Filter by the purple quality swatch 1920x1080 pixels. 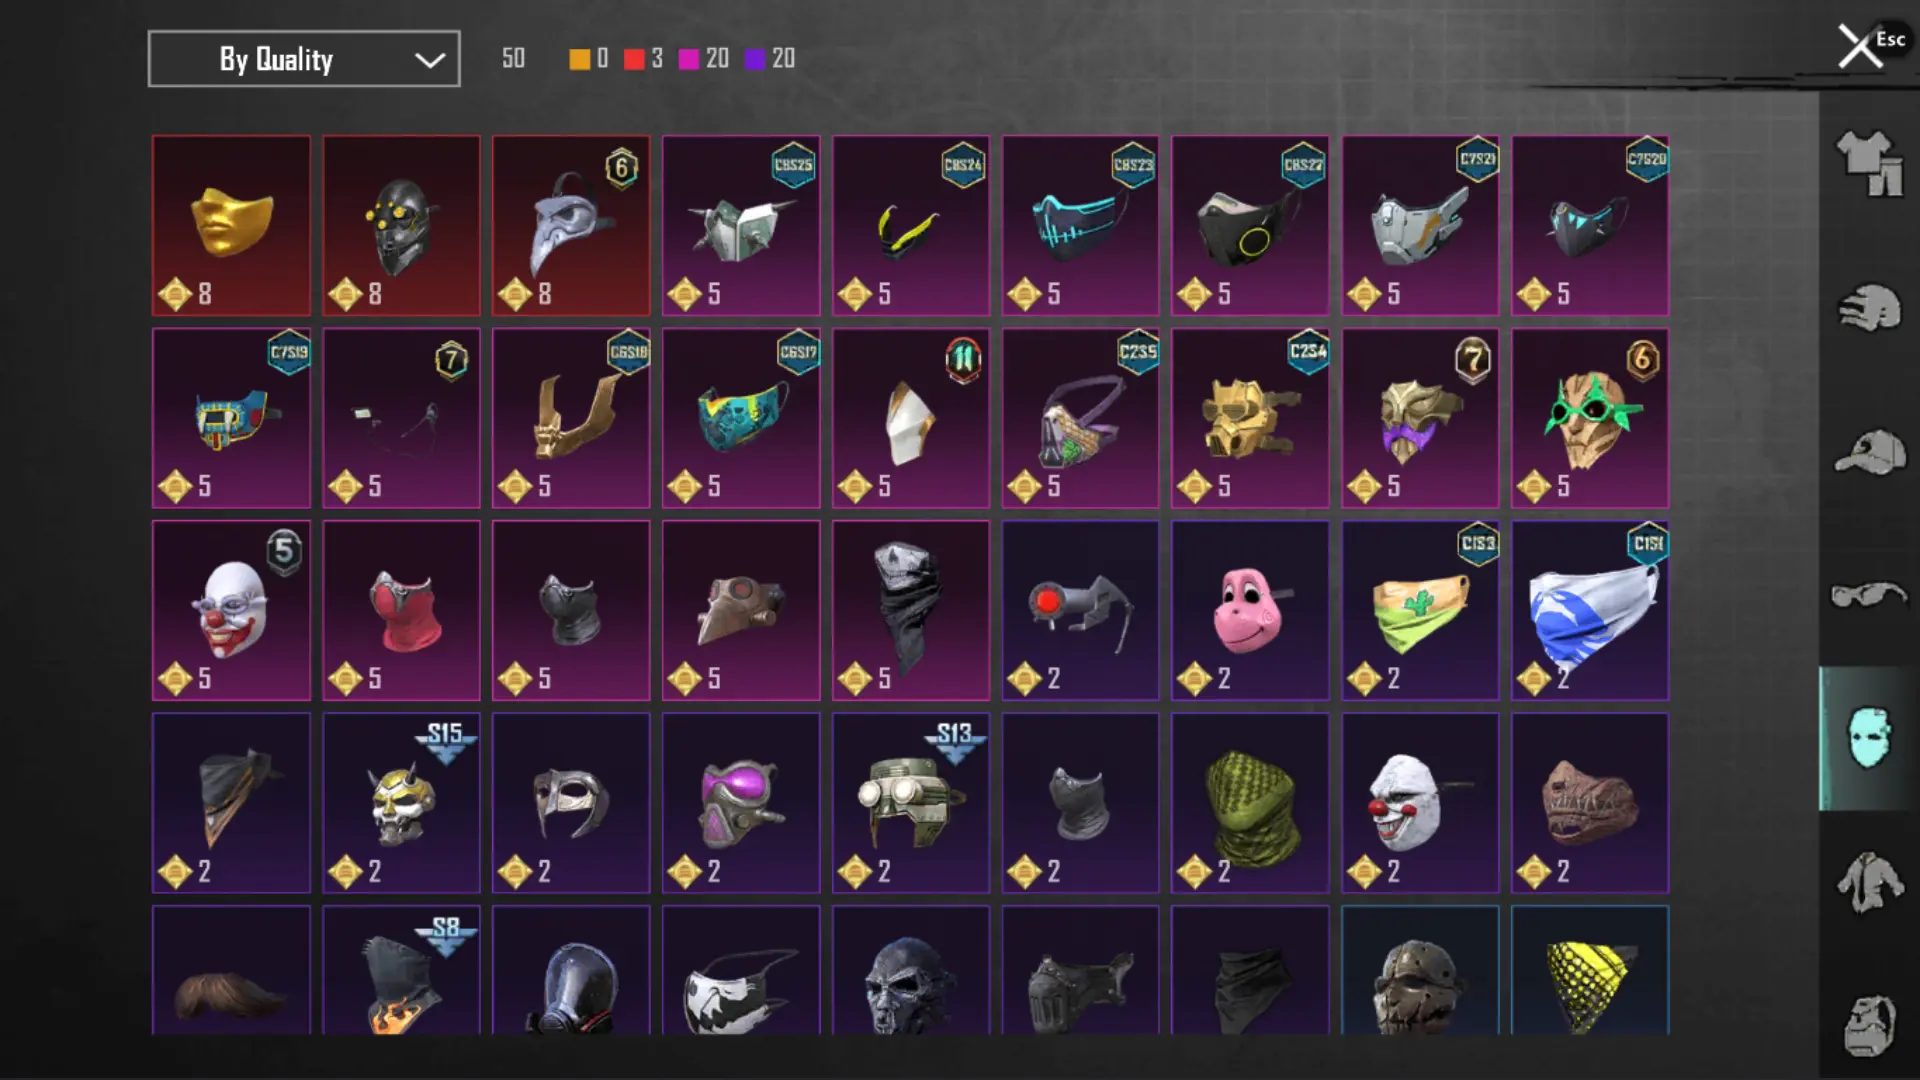[755, 59]
